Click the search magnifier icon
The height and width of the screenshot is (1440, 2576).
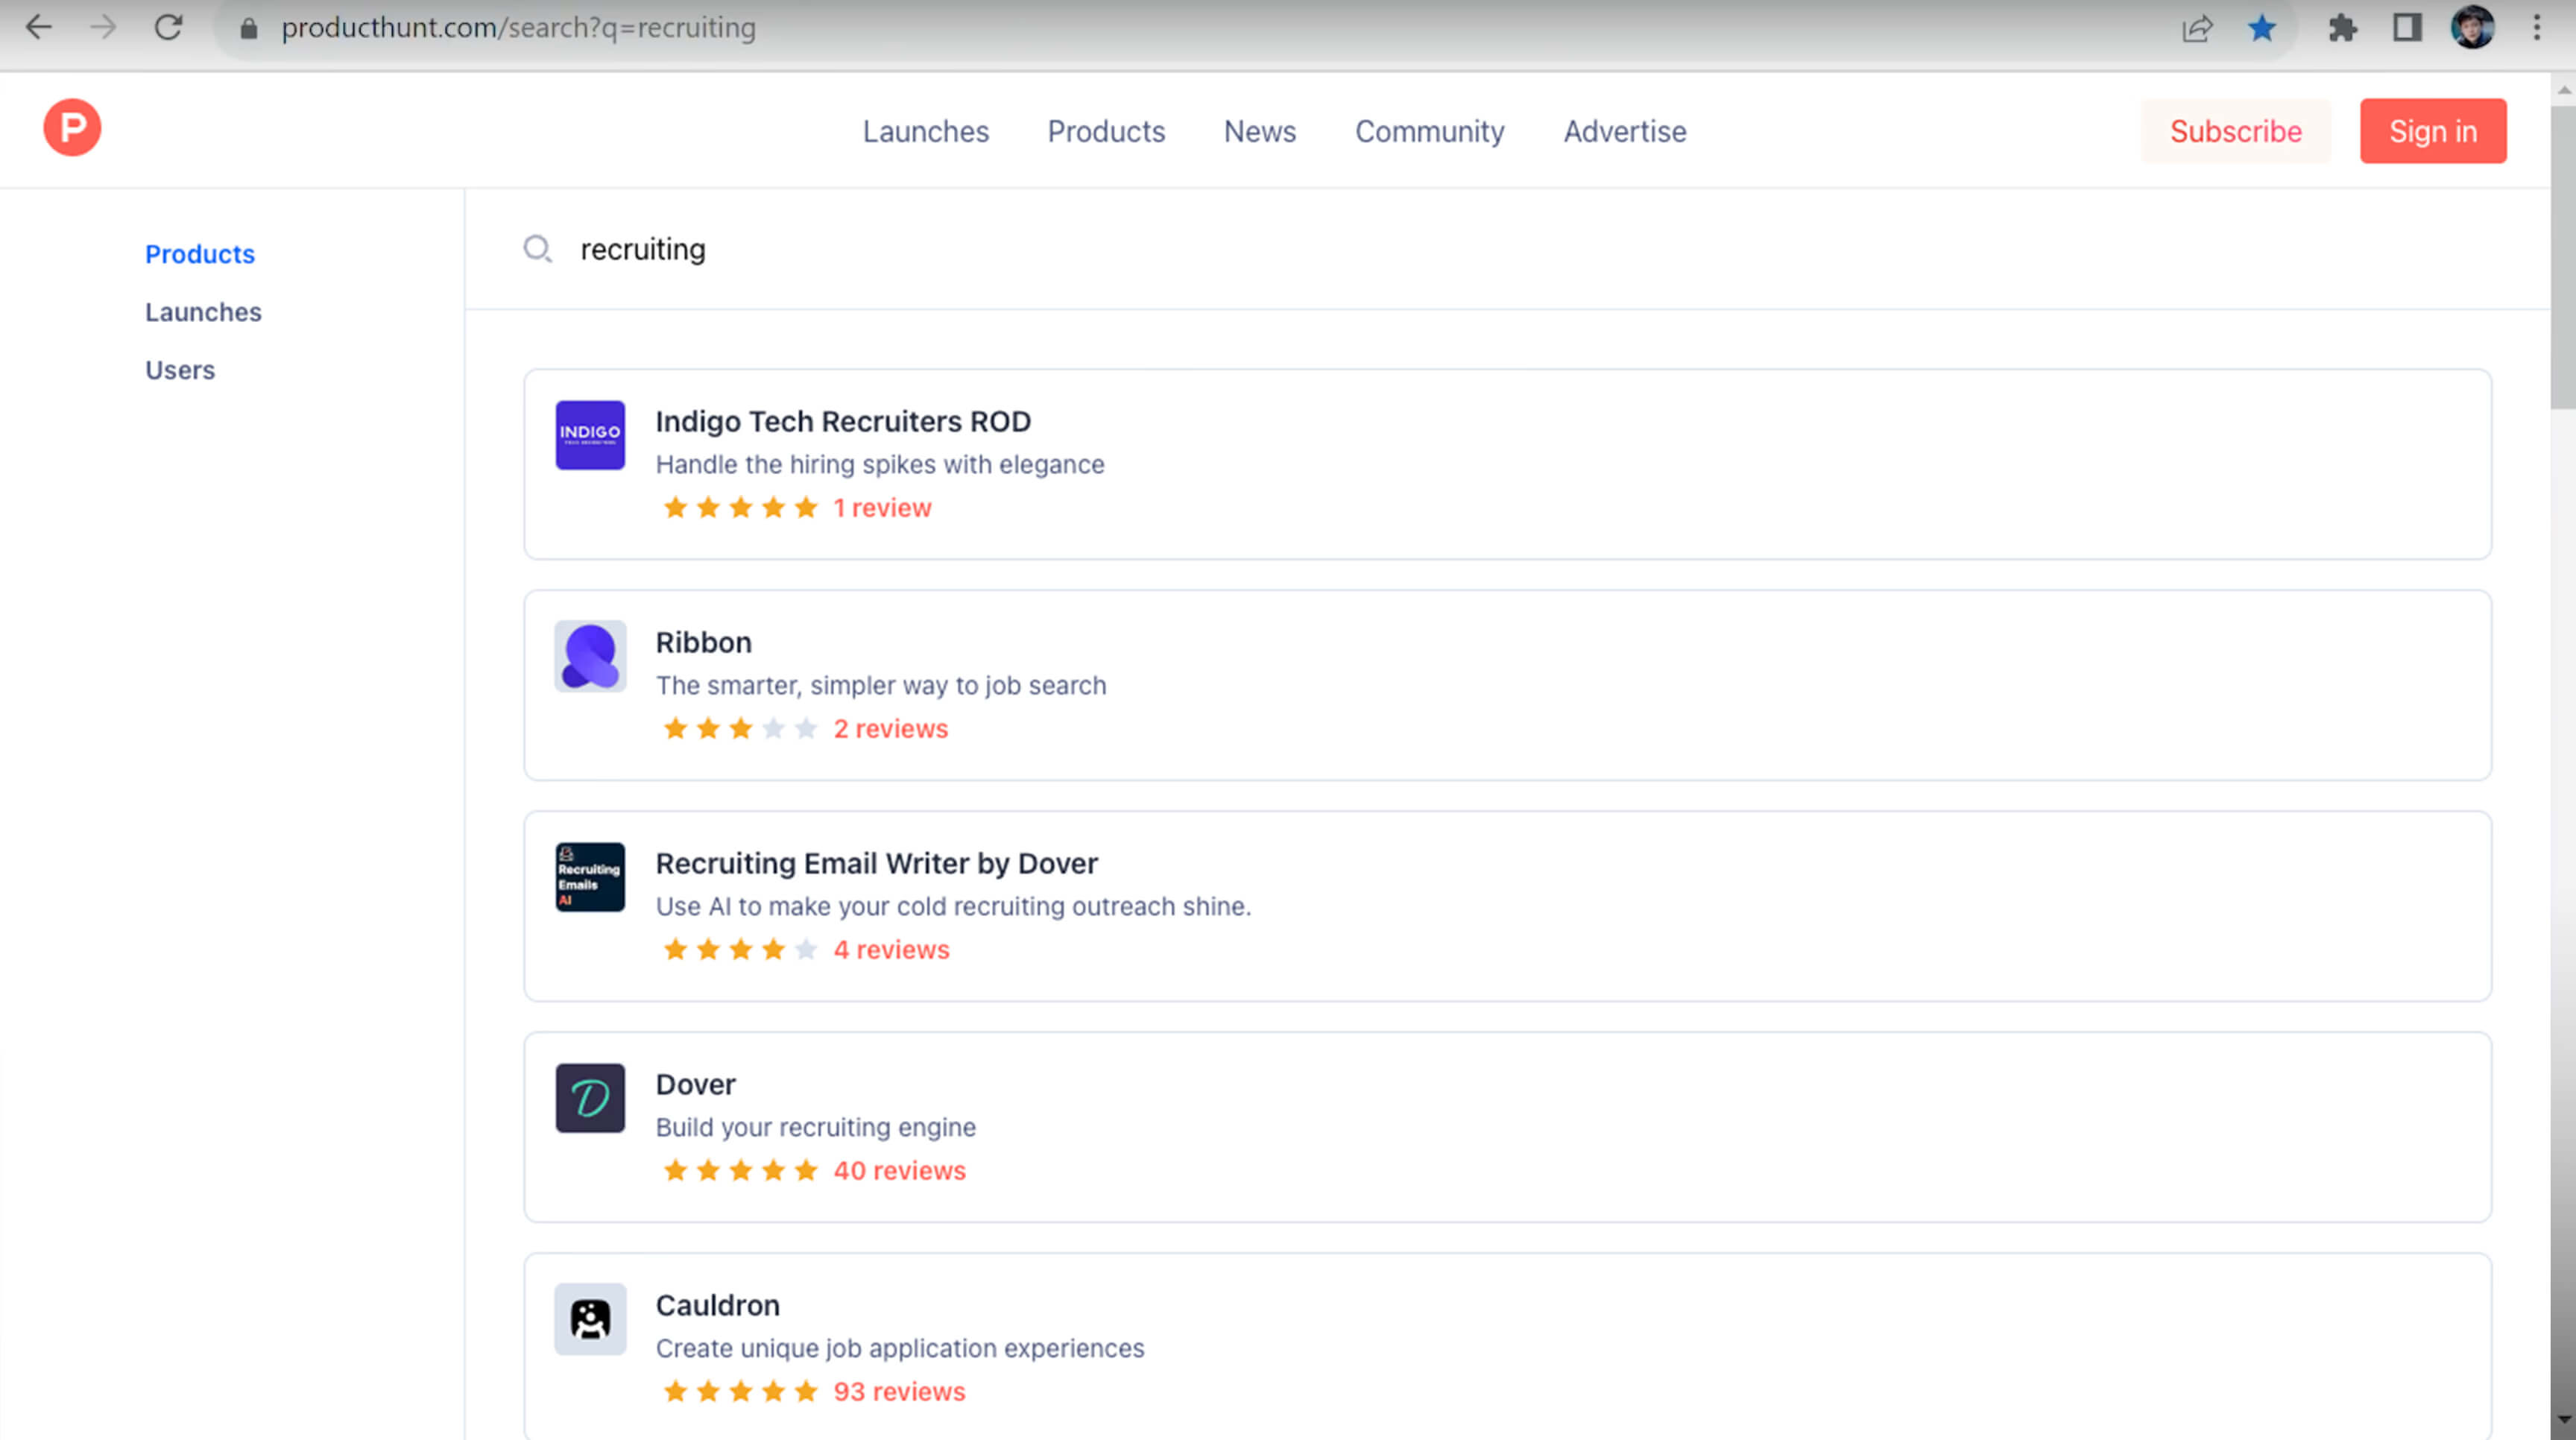(x=538, y=249)
